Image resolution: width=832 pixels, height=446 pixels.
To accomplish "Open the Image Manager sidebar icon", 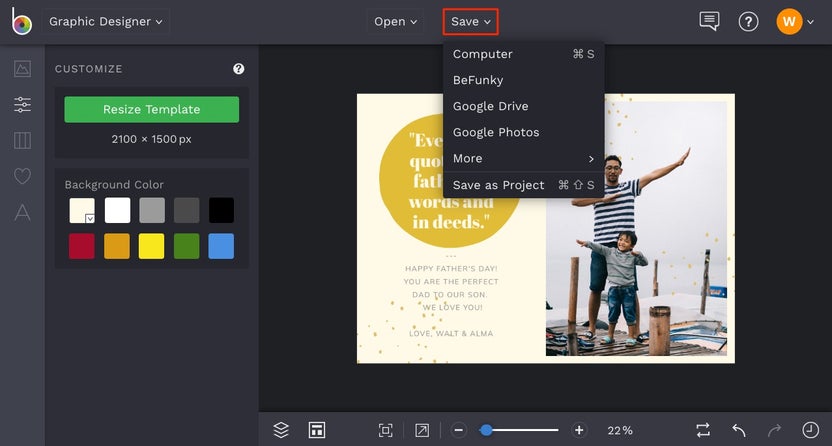I will [x=22, y=69].
